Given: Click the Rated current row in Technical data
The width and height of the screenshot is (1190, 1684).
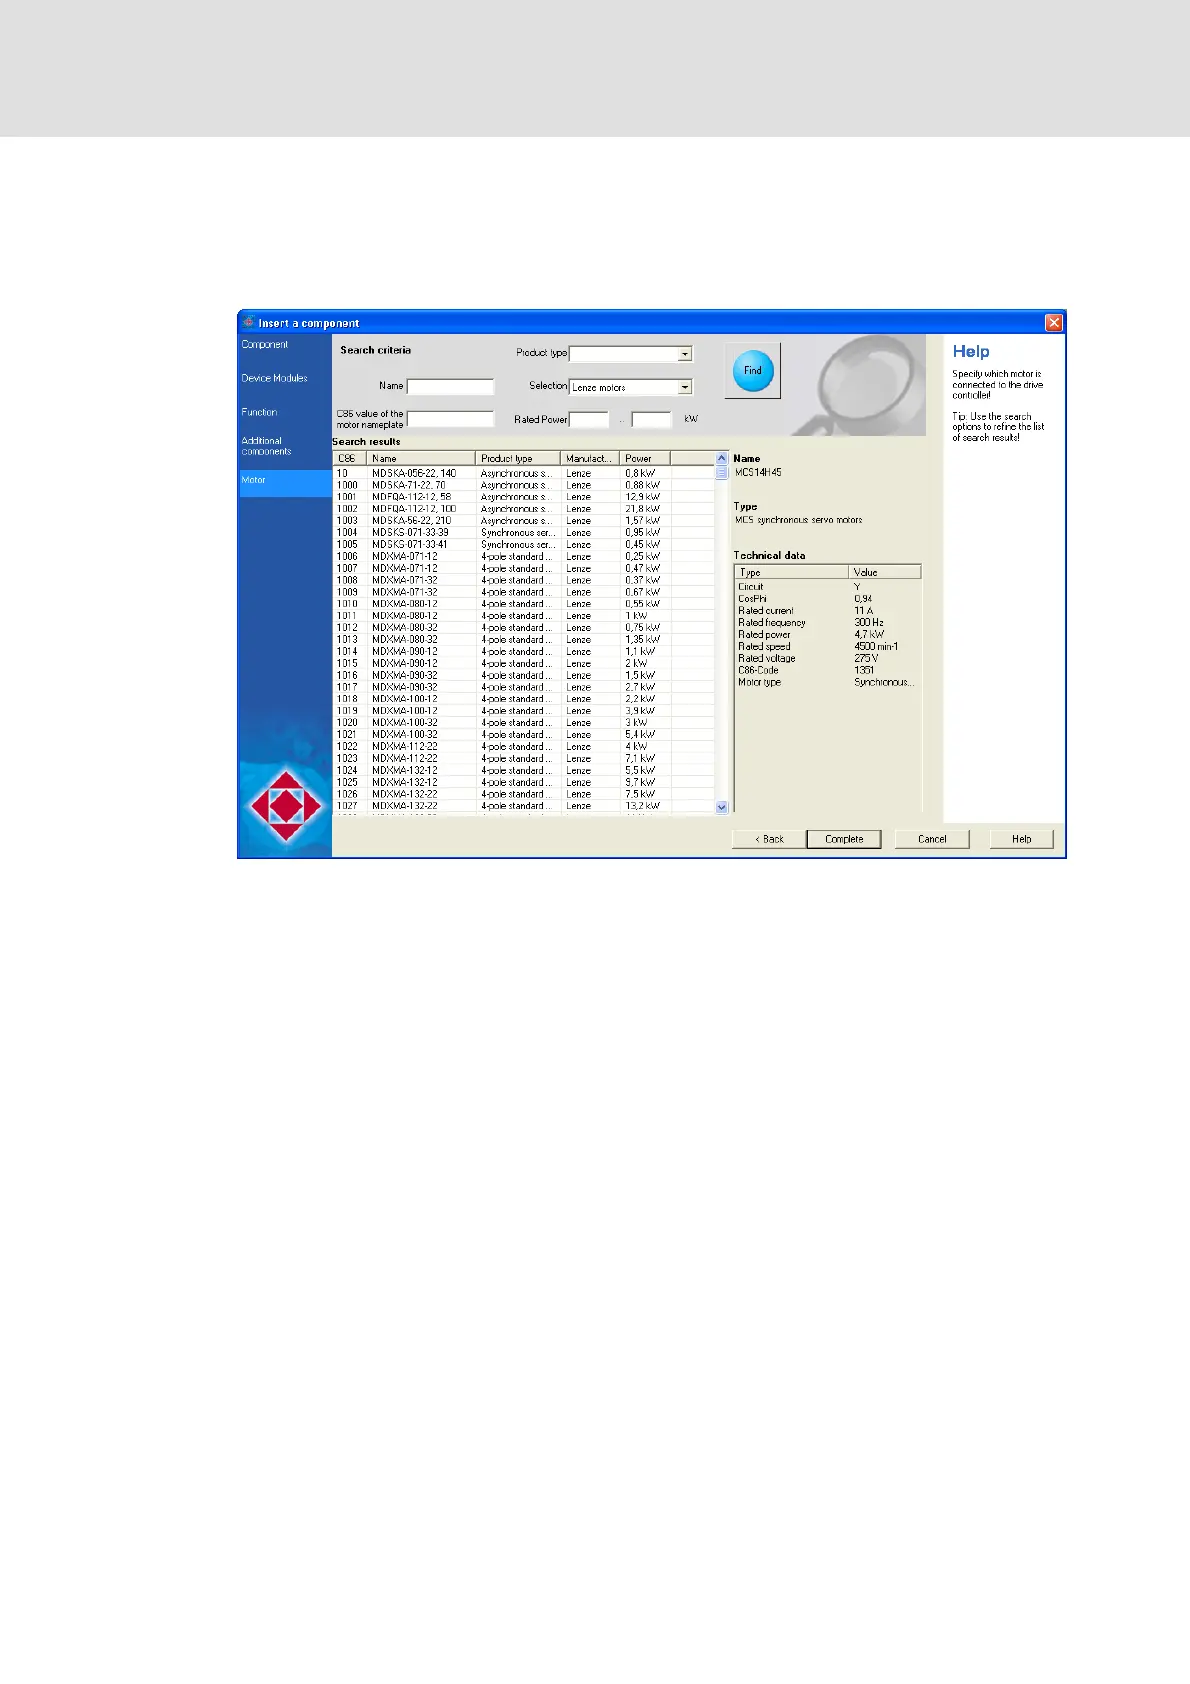Looking at the screenshot, I should coord(827,611).
